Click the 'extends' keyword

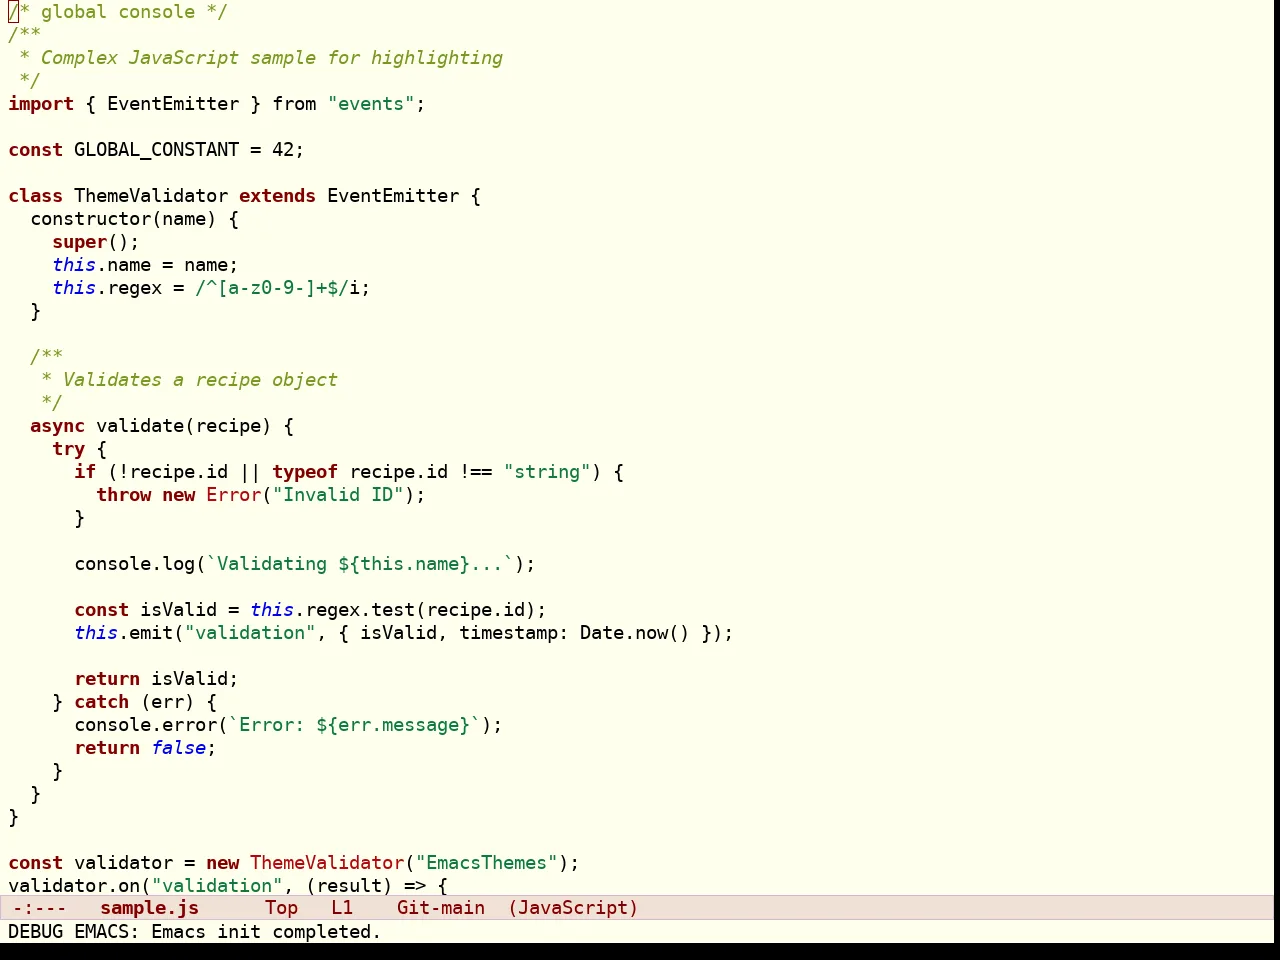[x=277, y=196]
